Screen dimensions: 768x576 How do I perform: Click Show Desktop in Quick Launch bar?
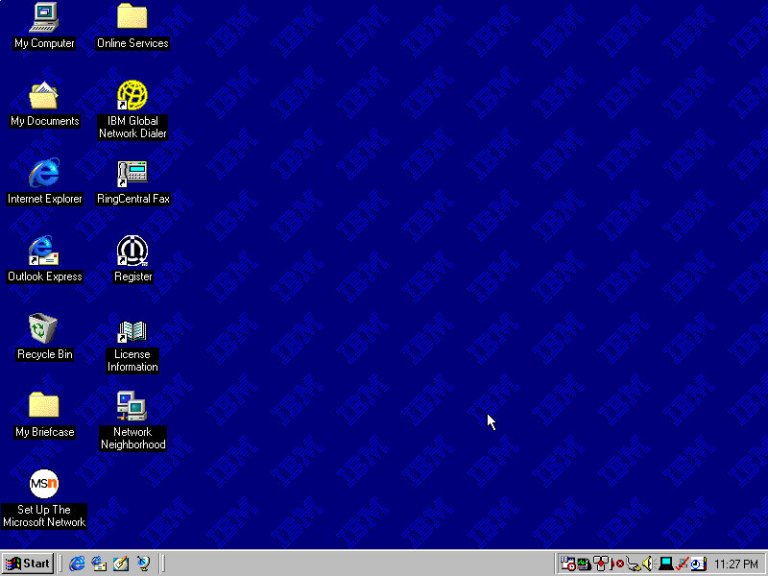pyautogui.click(x=121, y=564)
